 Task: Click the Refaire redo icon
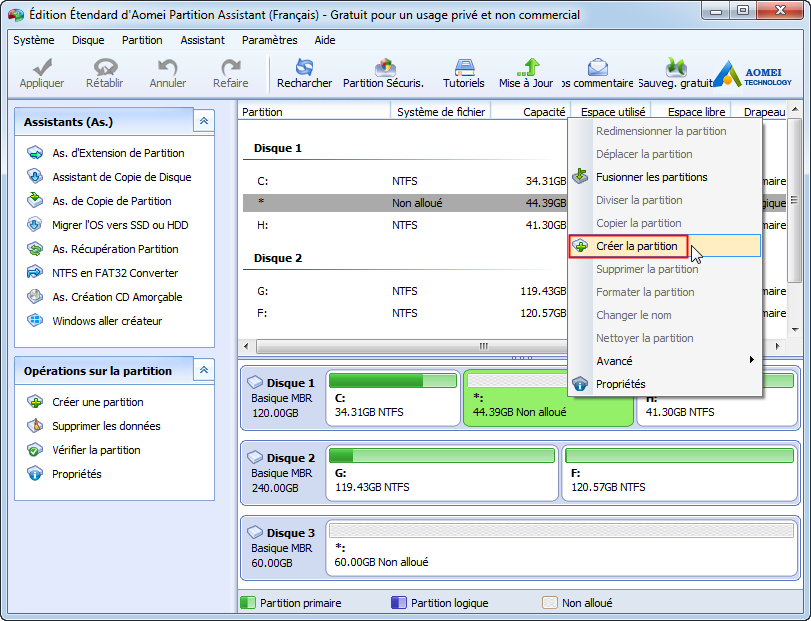point(231,68)
